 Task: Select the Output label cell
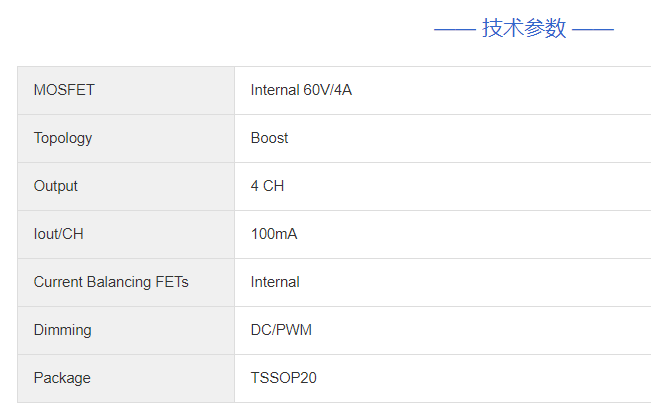(x=56, y=186)
